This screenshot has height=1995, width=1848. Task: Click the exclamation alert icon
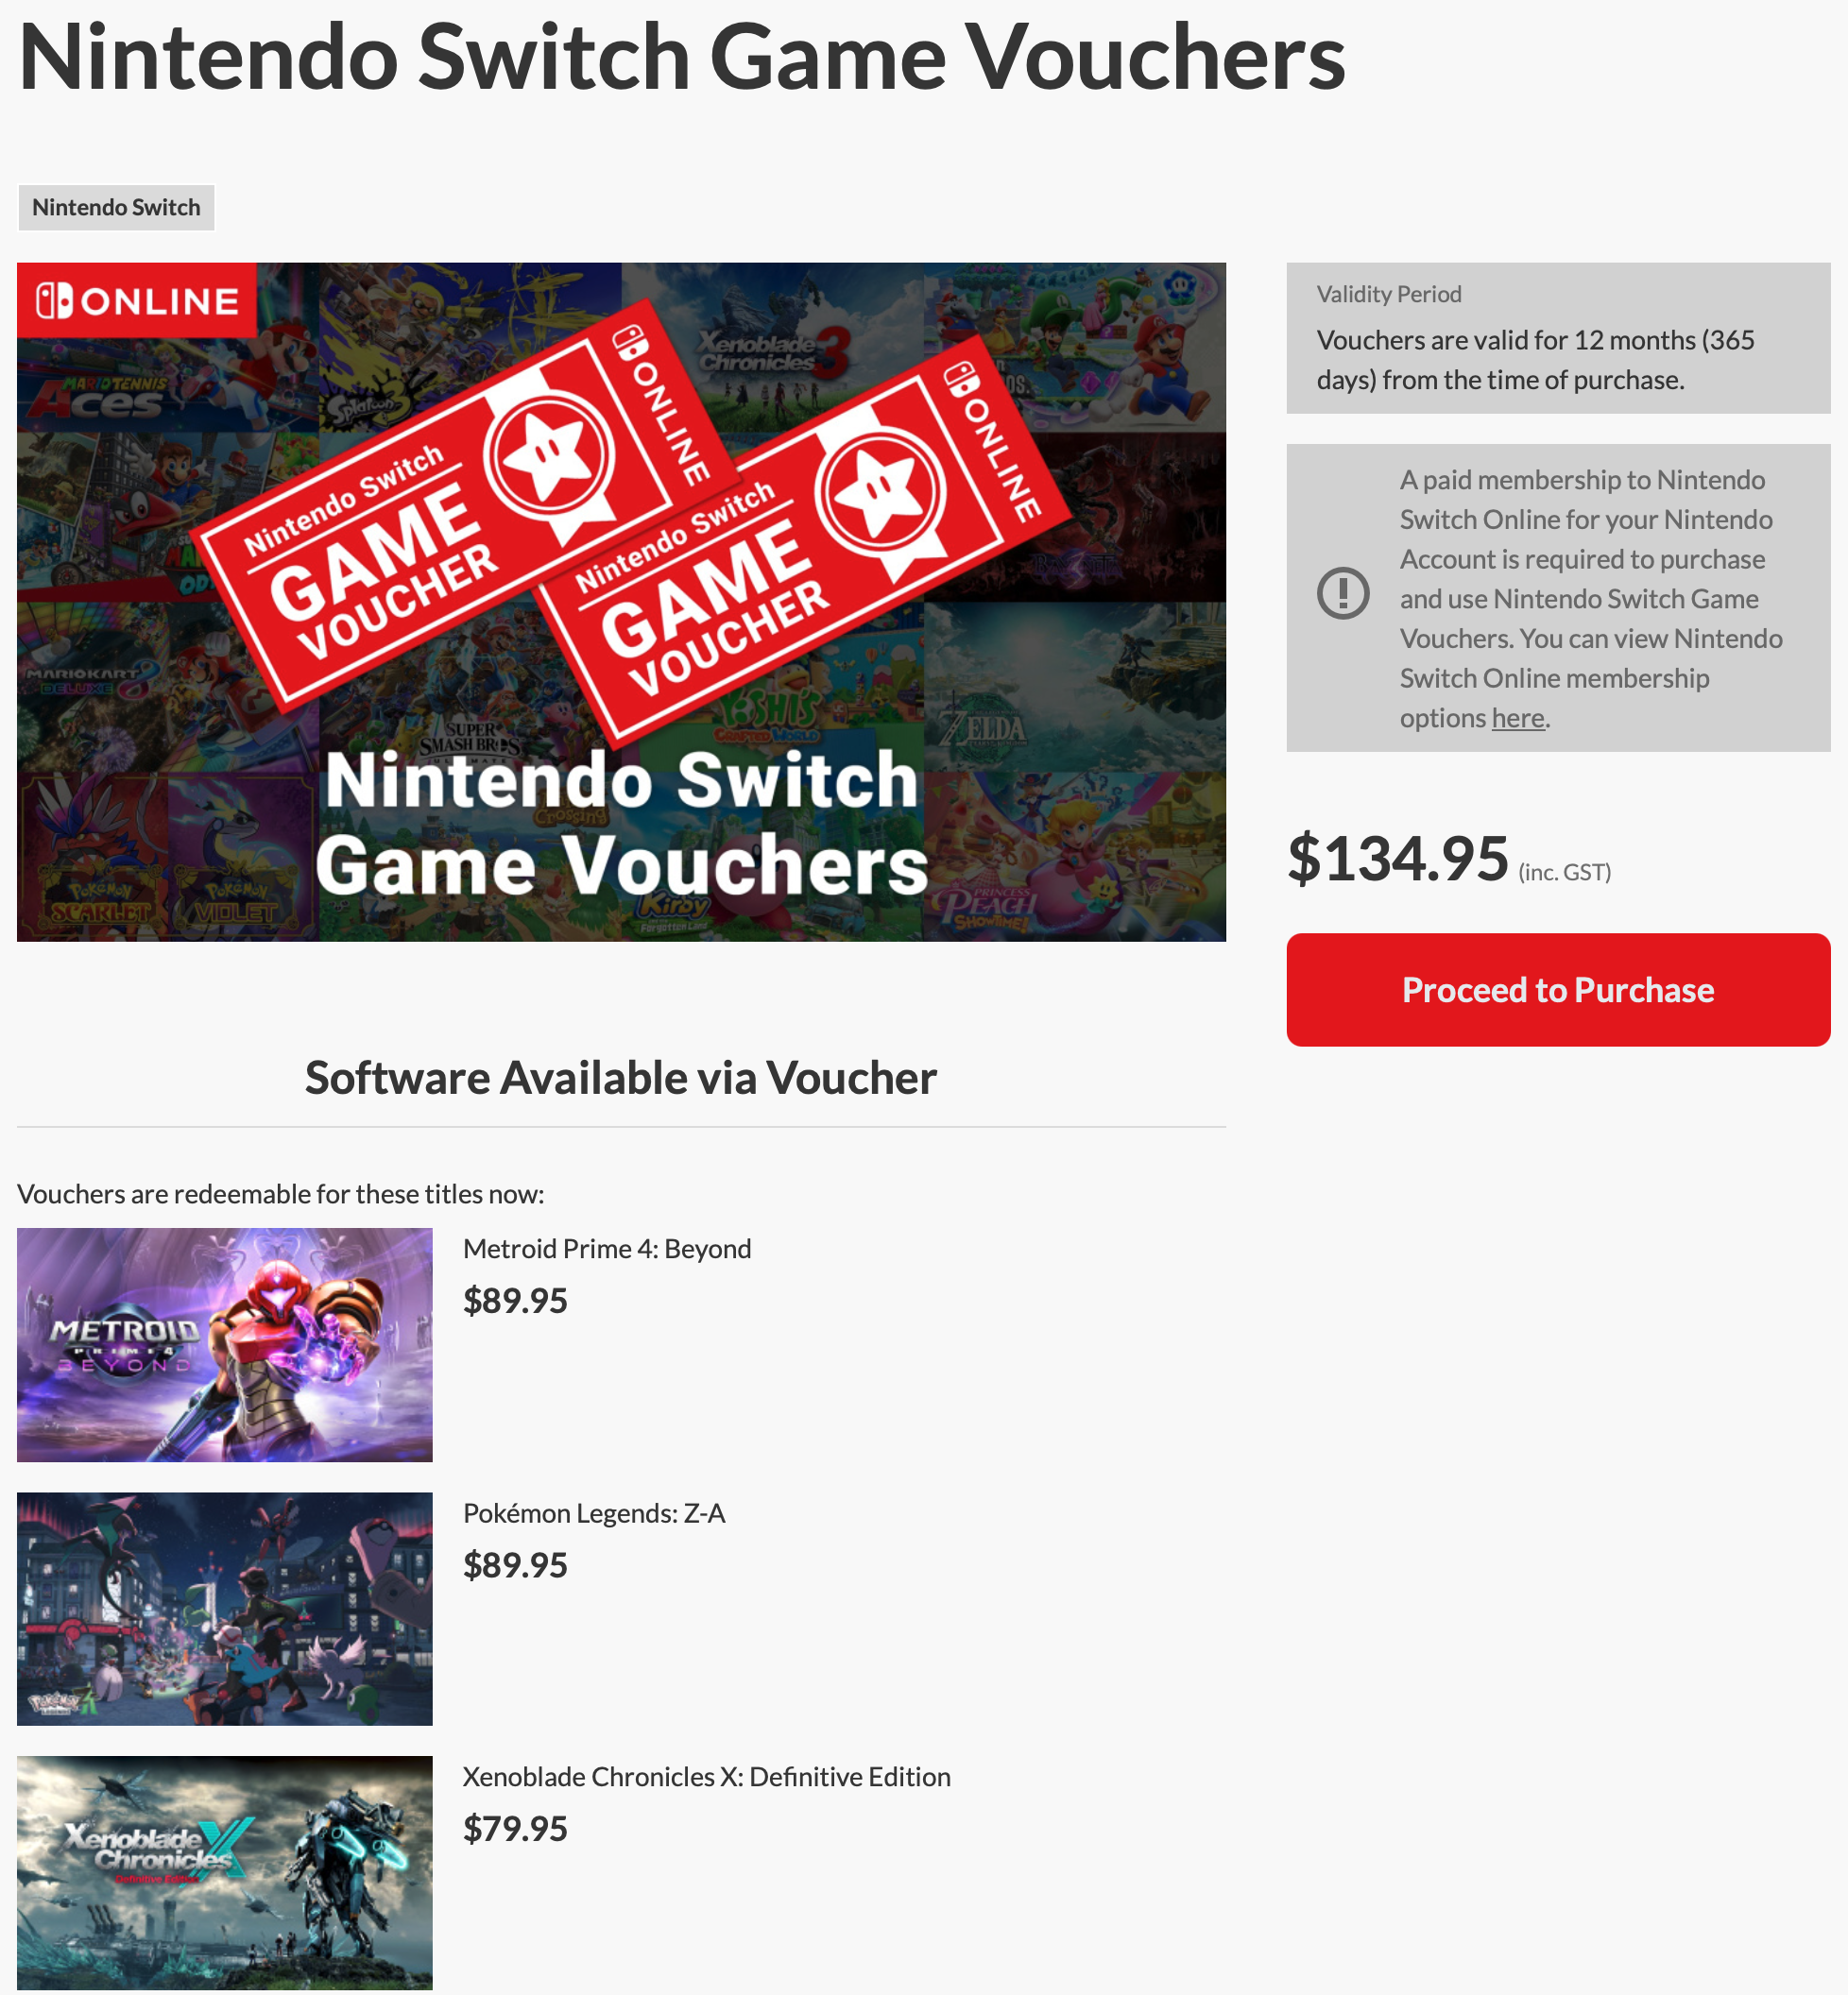(x=1342, y=594)
